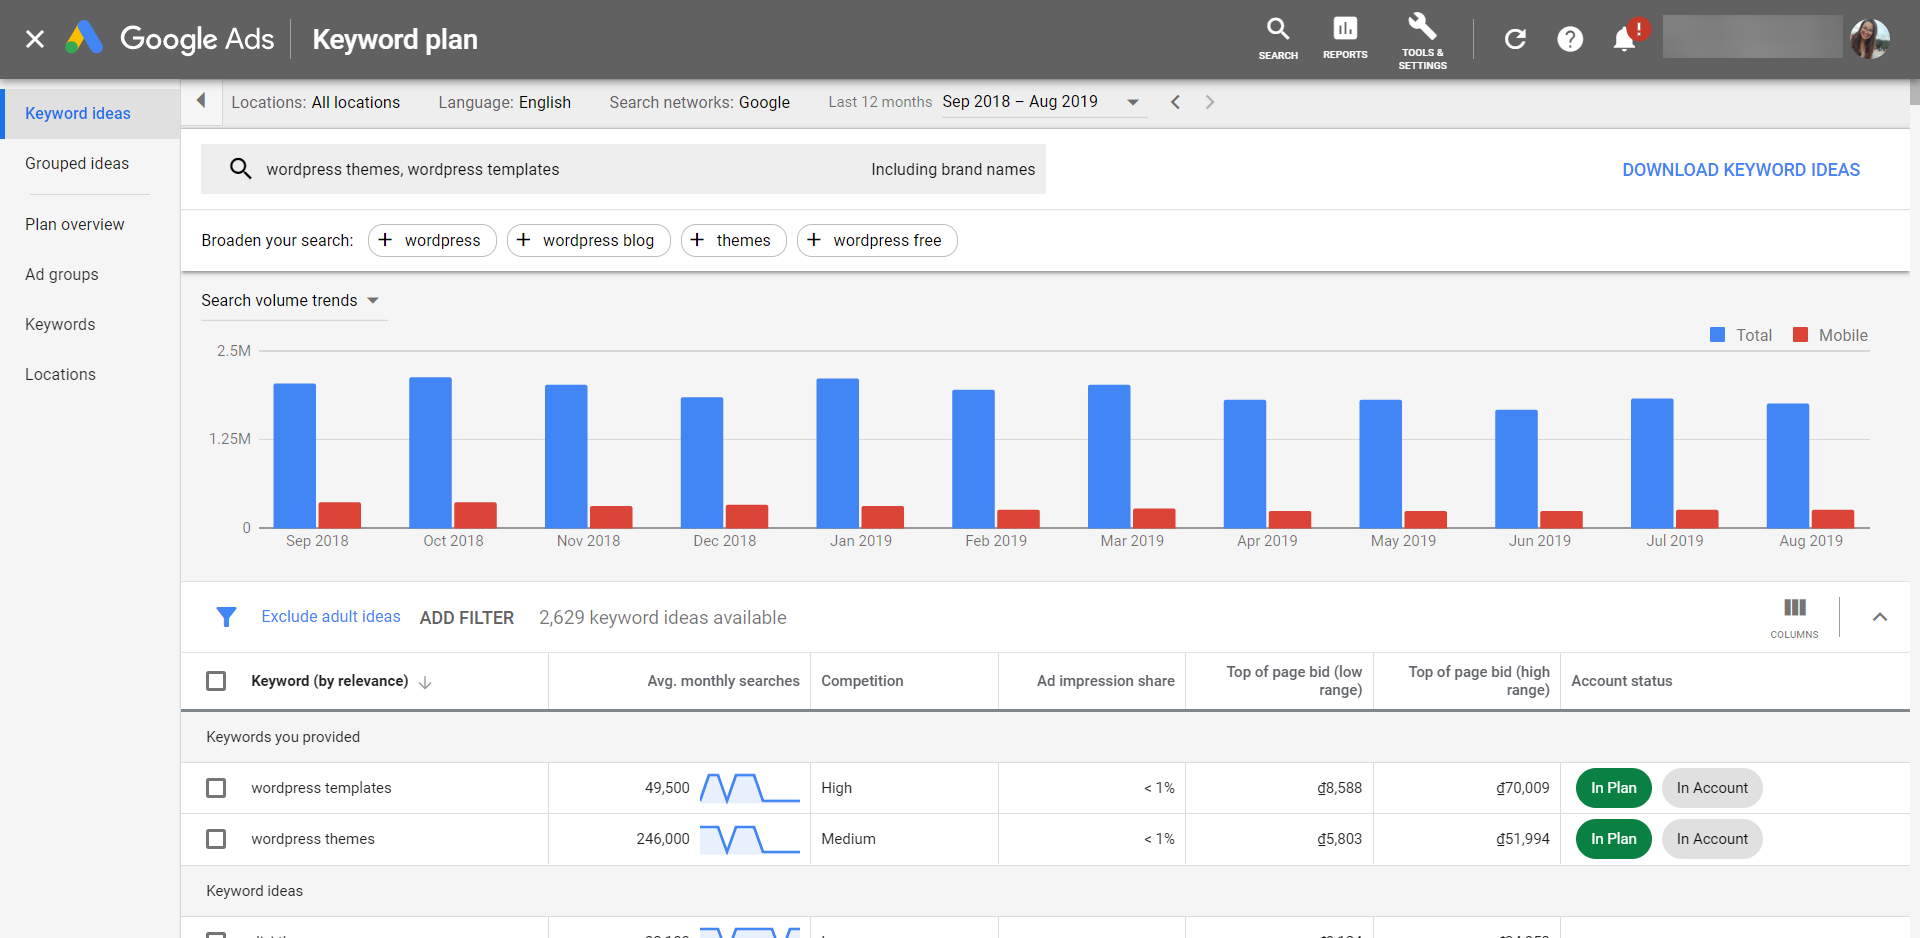
Task: Close the Keyword plan with X
Action: [x=35, y=39]
